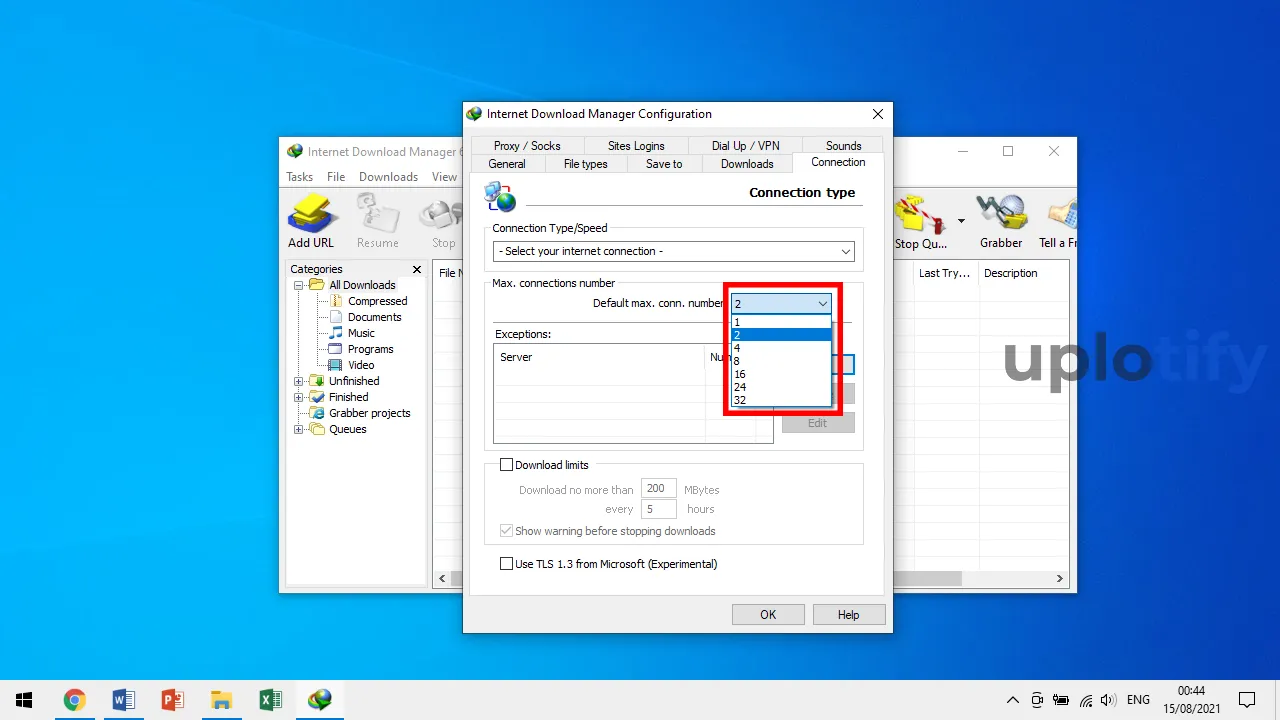Open PowerPoint from the taskbar
The width and height of the screenshot is (1280, 720).
coord(173,700)
